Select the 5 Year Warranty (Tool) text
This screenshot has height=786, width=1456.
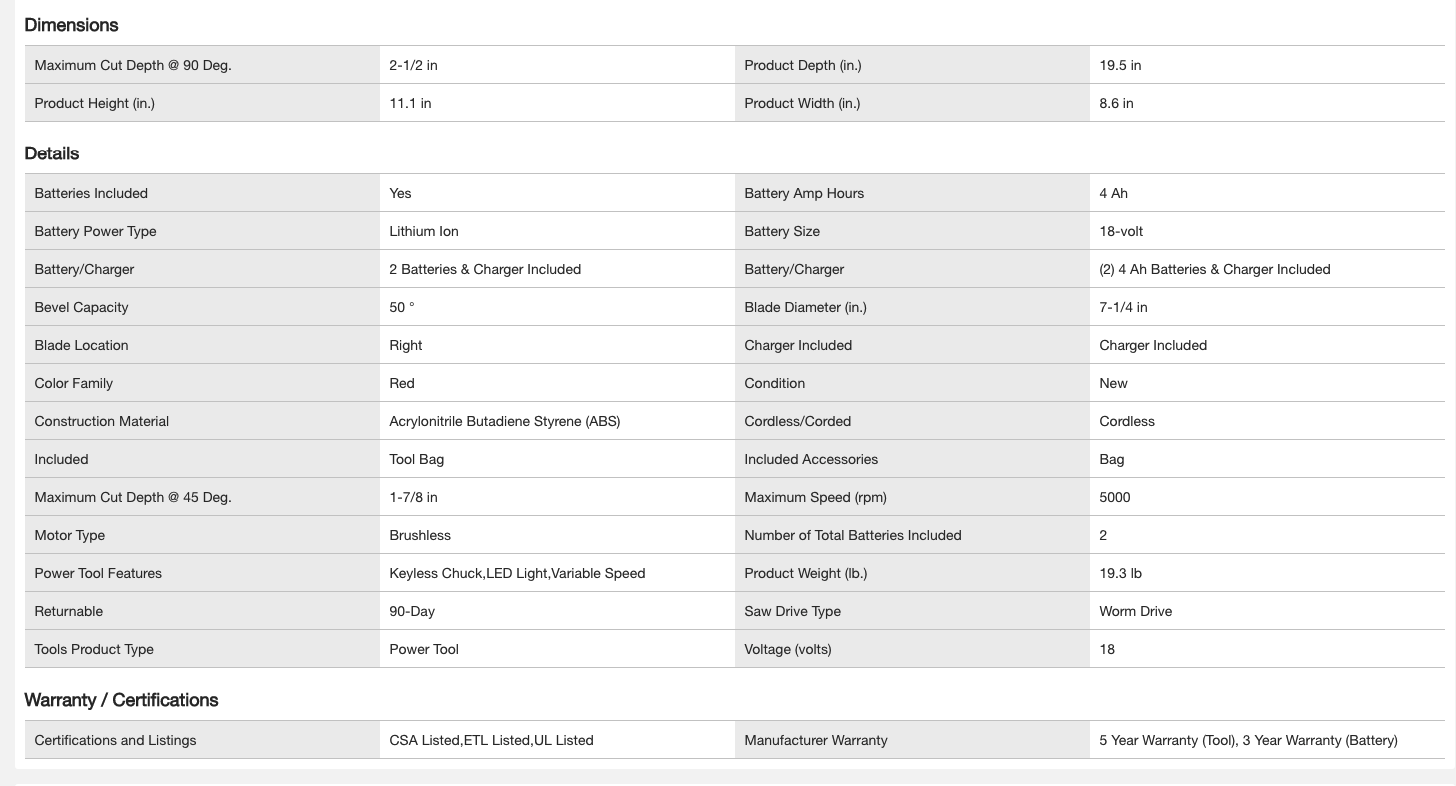[x=1166, y=740]
